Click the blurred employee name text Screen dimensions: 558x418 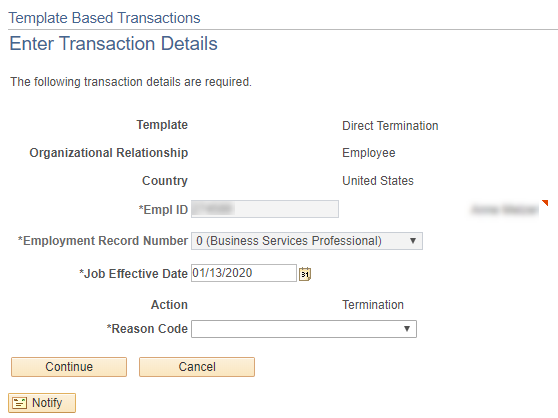[x=504, y=210]
